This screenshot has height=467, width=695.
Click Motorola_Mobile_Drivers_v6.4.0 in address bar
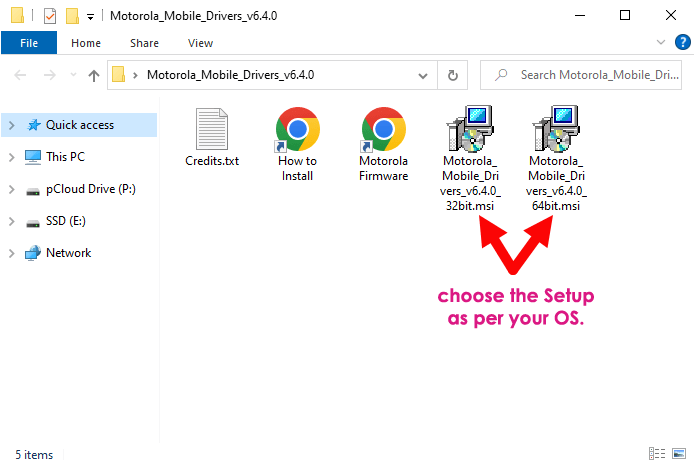[230, 75]
